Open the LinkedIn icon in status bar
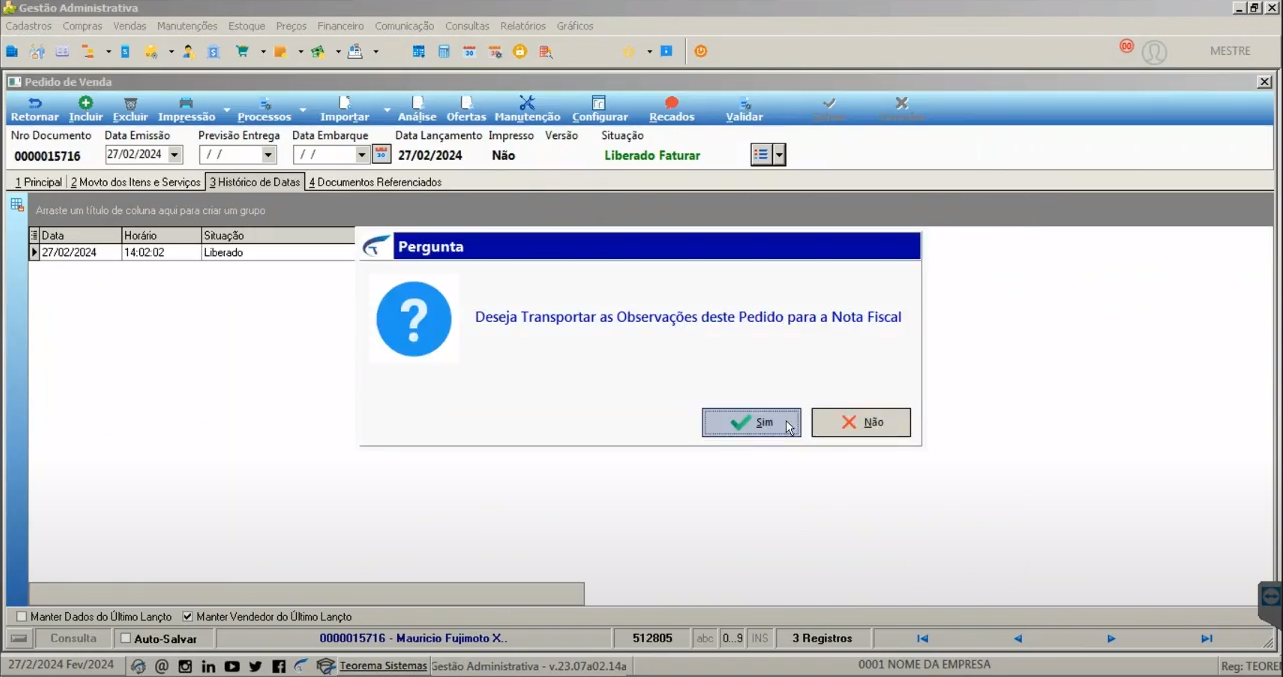The width and height of the screenshot is (1283, 677). pos(208,666)
